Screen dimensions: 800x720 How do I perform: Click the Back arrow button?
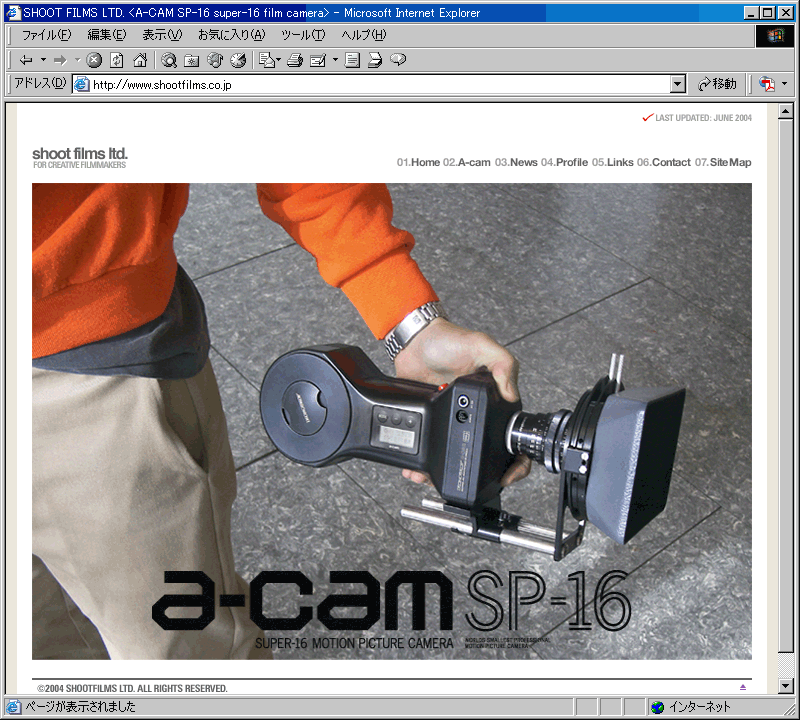click(x=26, y=60)
